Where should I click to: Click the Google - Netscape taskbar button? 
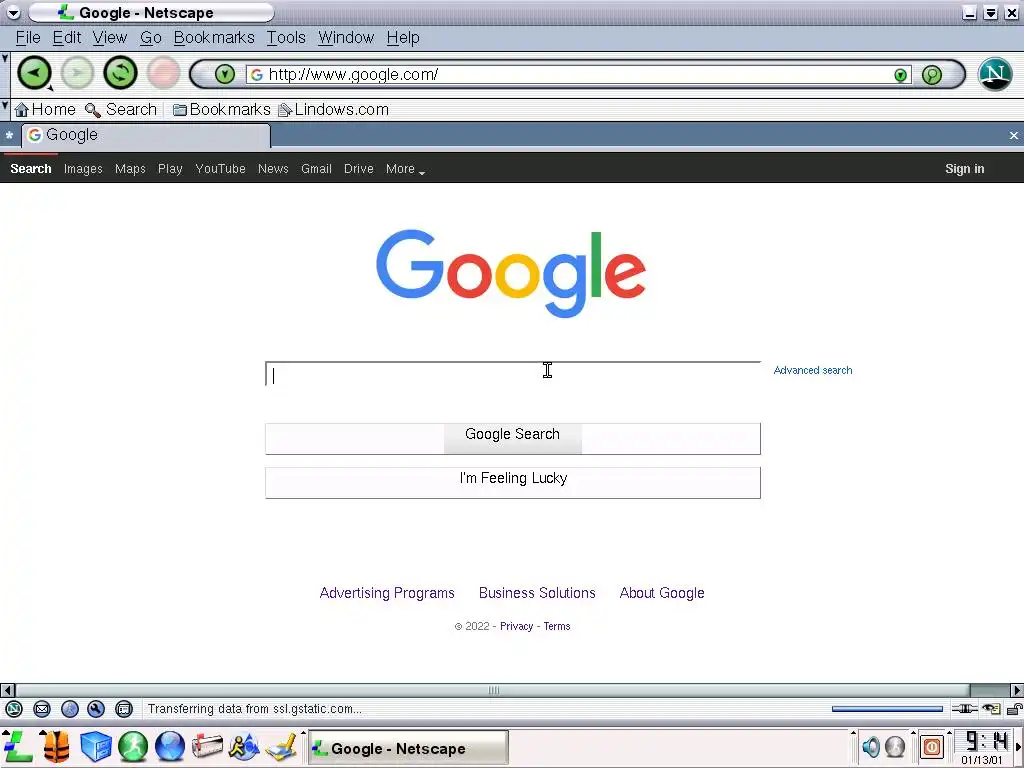pyautogui.click(x=408, y=748)
